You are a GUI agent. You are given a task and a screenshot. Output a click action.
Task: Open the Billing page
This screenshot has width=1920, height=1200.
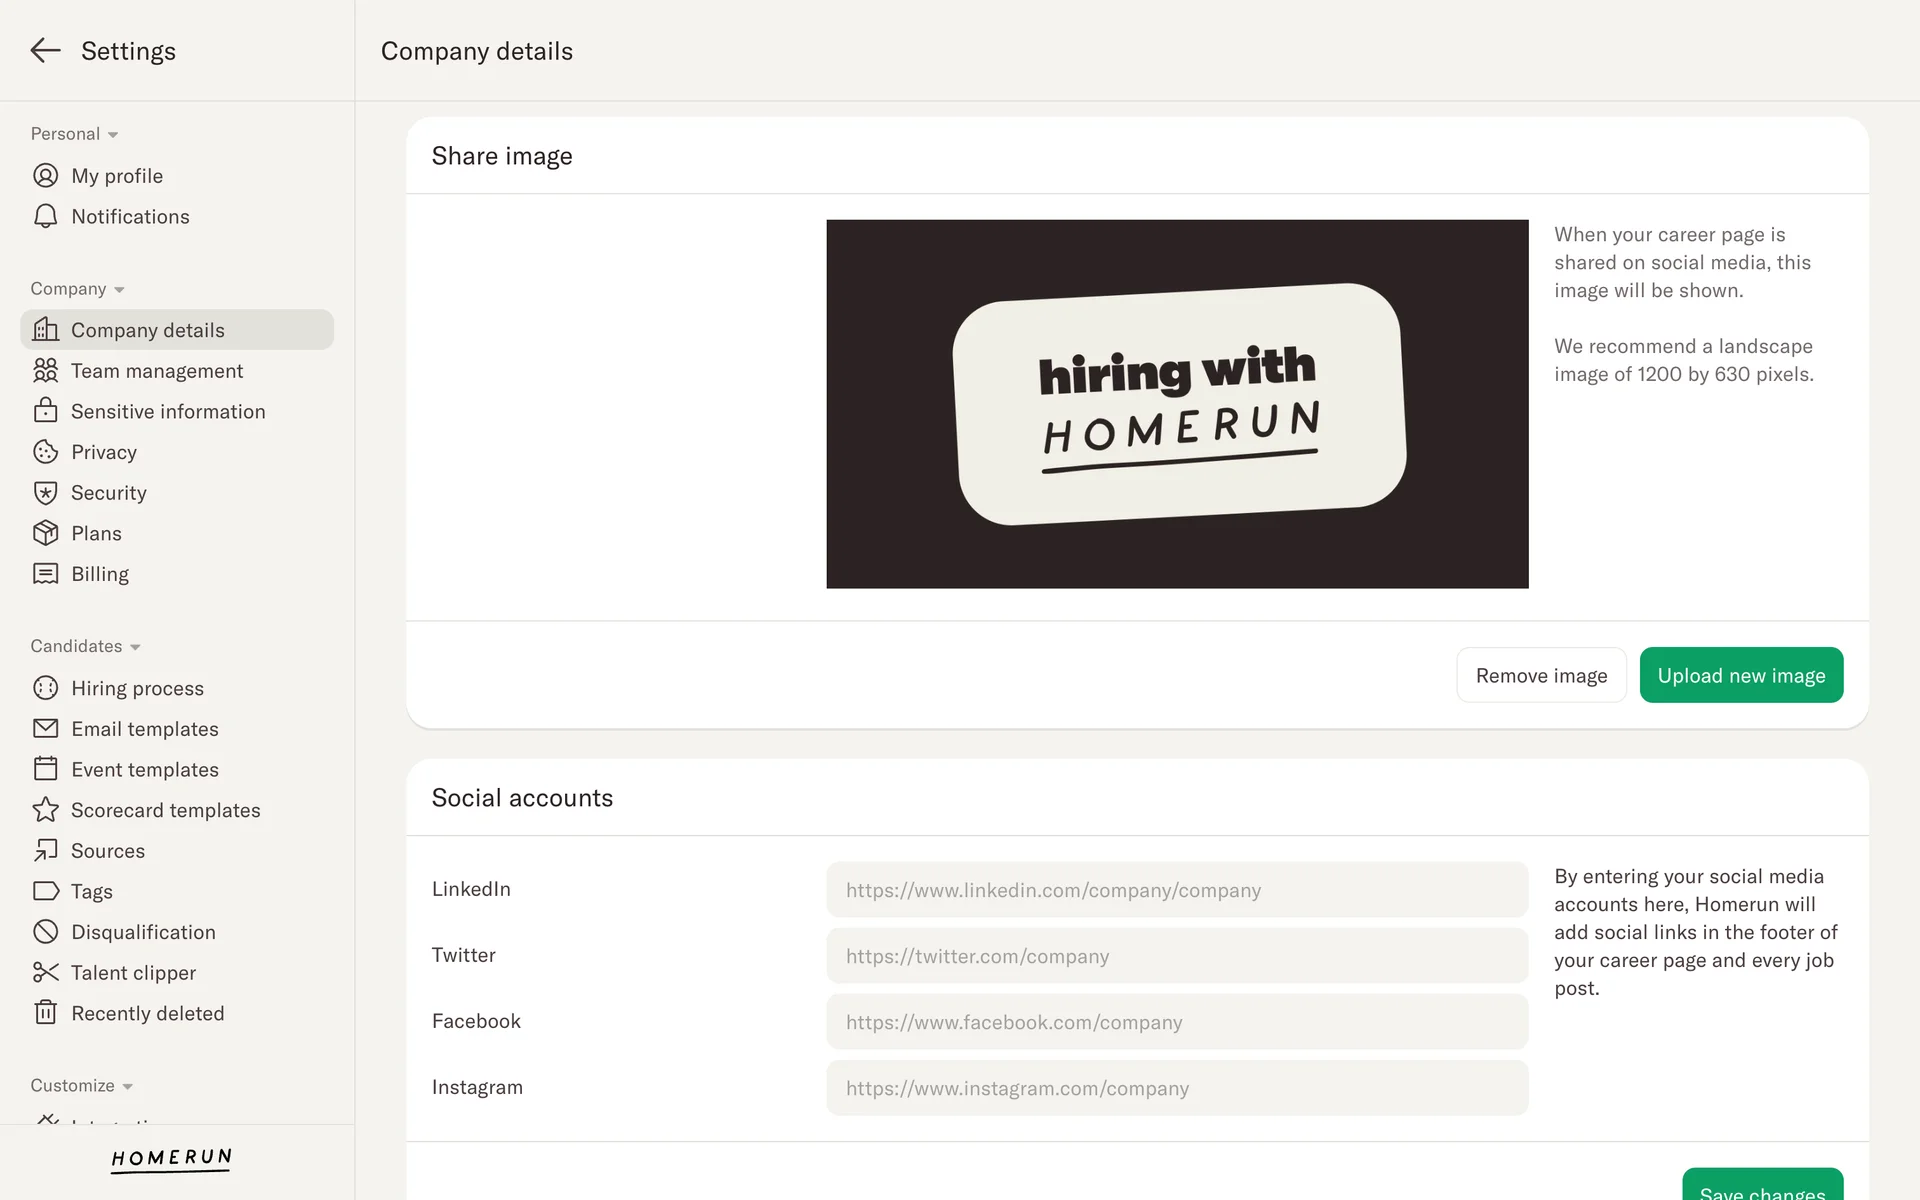tap(100, 574)
